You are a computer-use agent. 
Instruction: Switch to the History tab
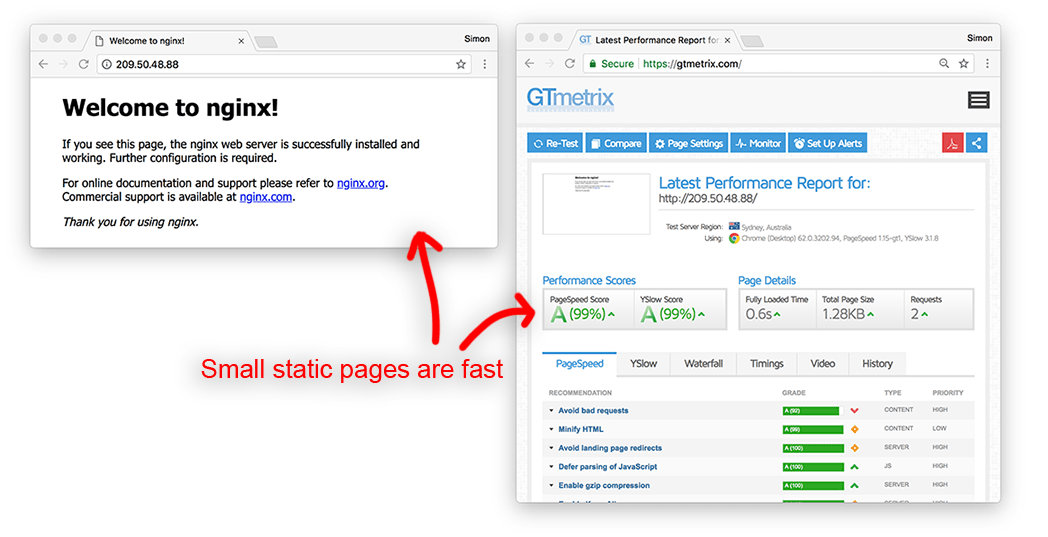(878, 364)
